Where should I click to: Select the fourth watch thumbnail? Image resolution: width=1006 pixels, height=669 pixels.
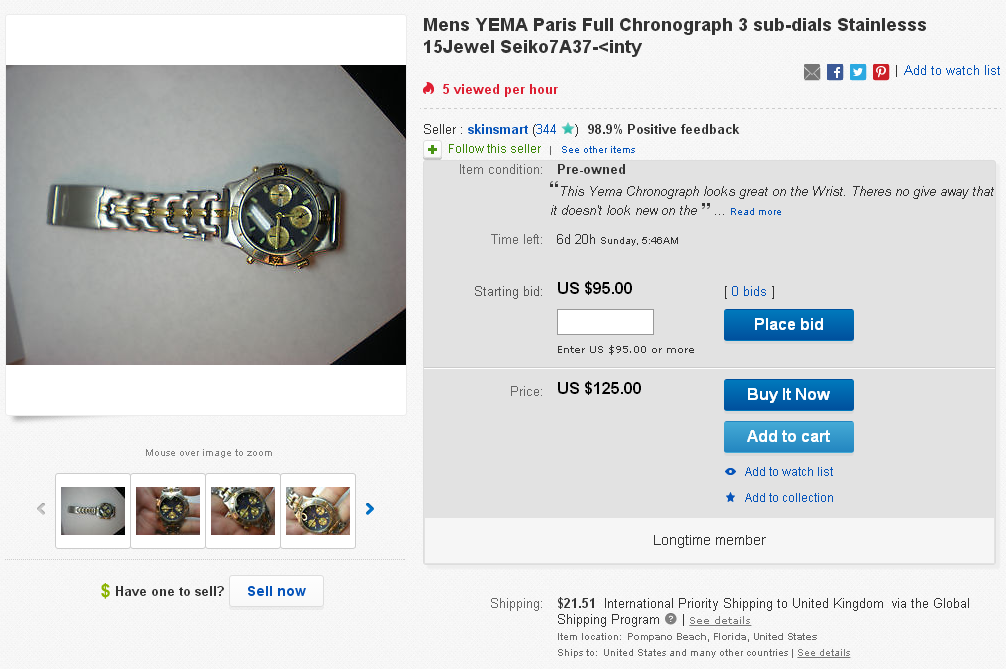[318, 511]
